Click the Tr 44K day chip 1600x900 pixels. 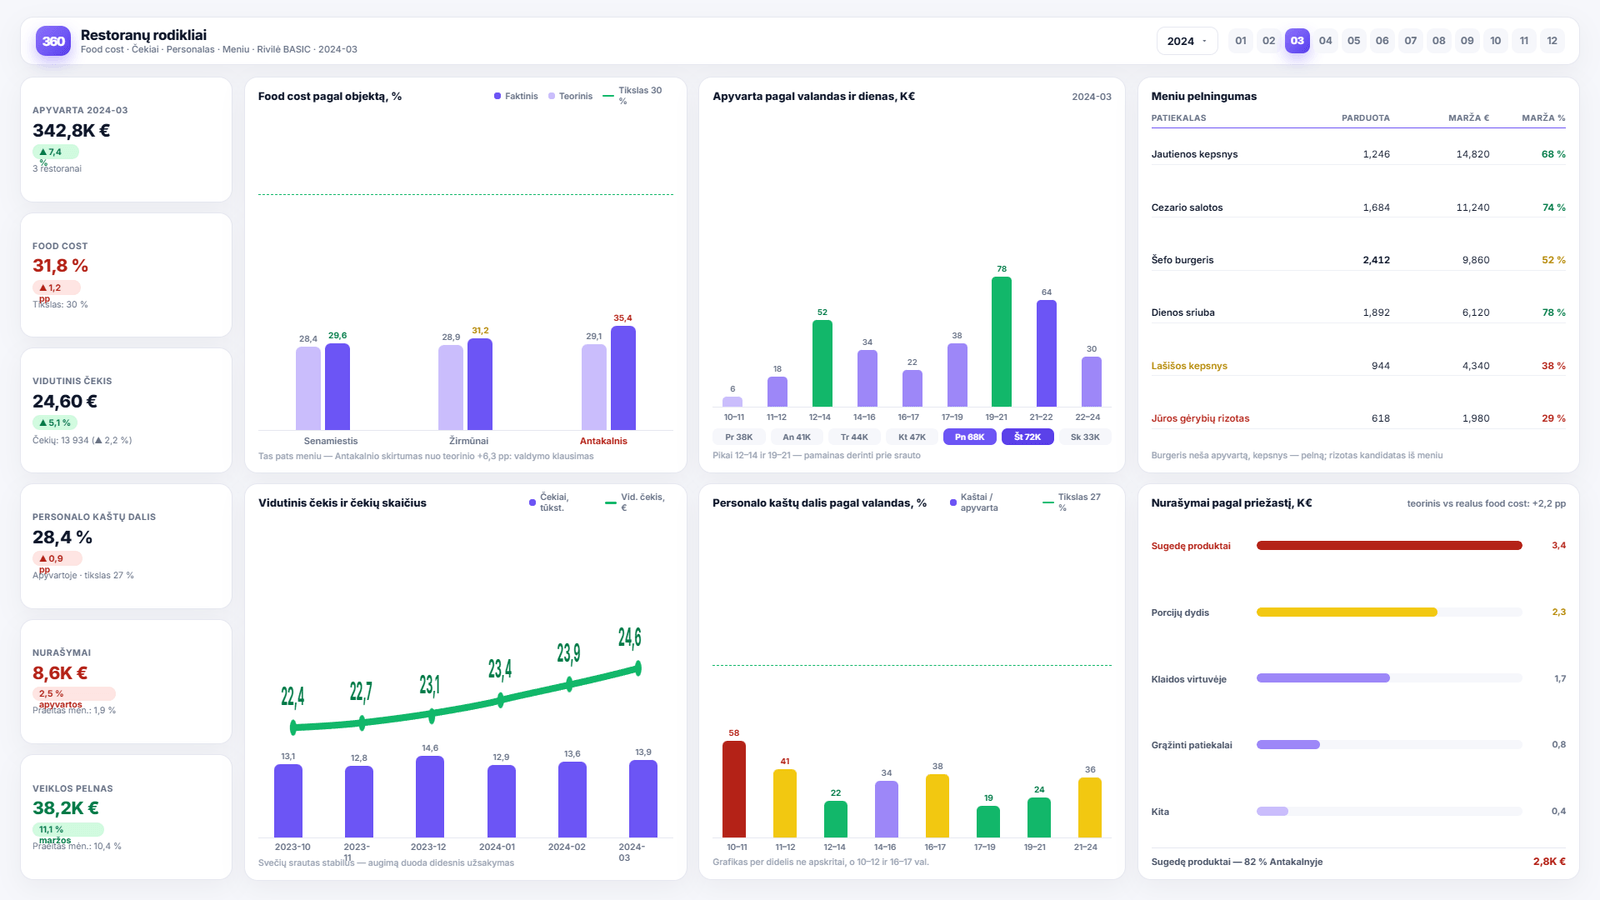click(854, 437)
